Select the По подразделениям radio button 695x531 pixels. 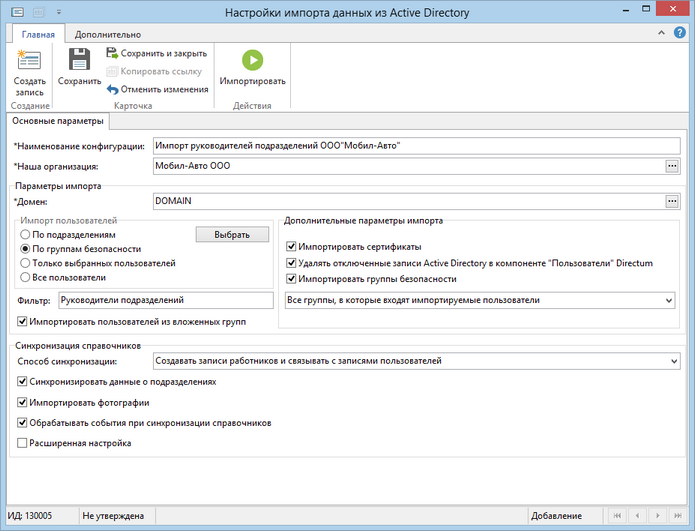(x=25, y=234)
